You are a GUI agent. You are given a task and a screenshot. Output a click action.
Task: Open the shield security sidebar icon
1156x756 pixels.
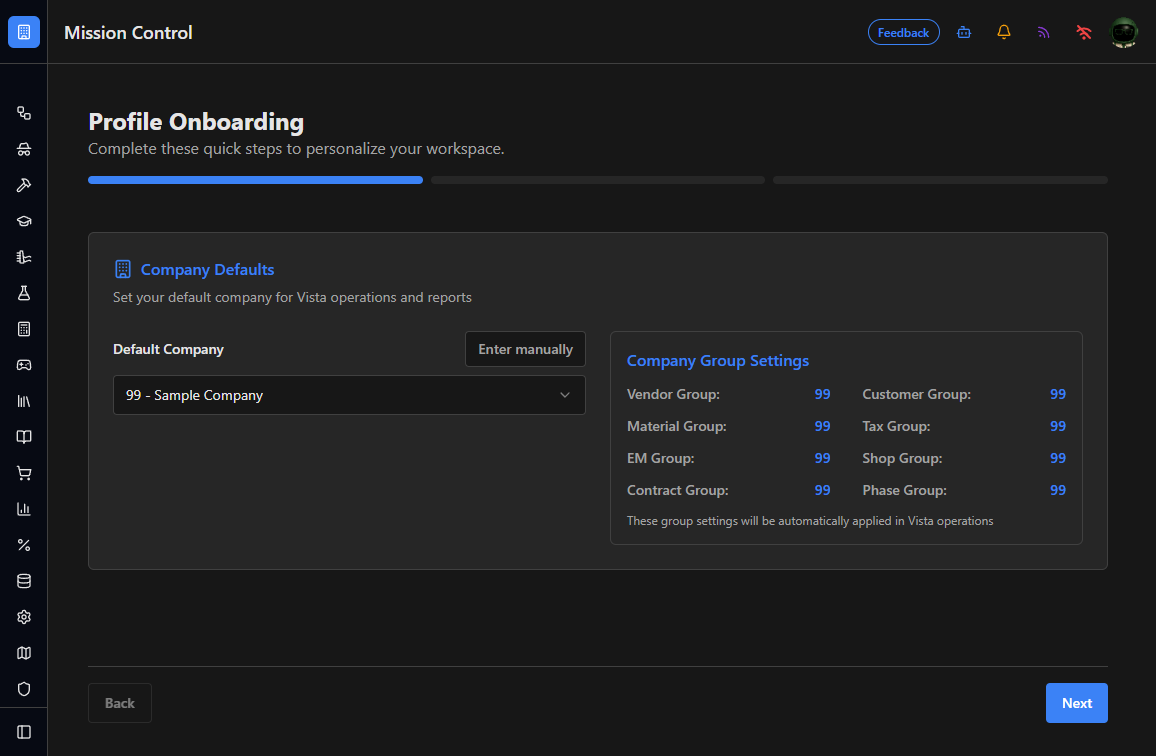point(24,689)
